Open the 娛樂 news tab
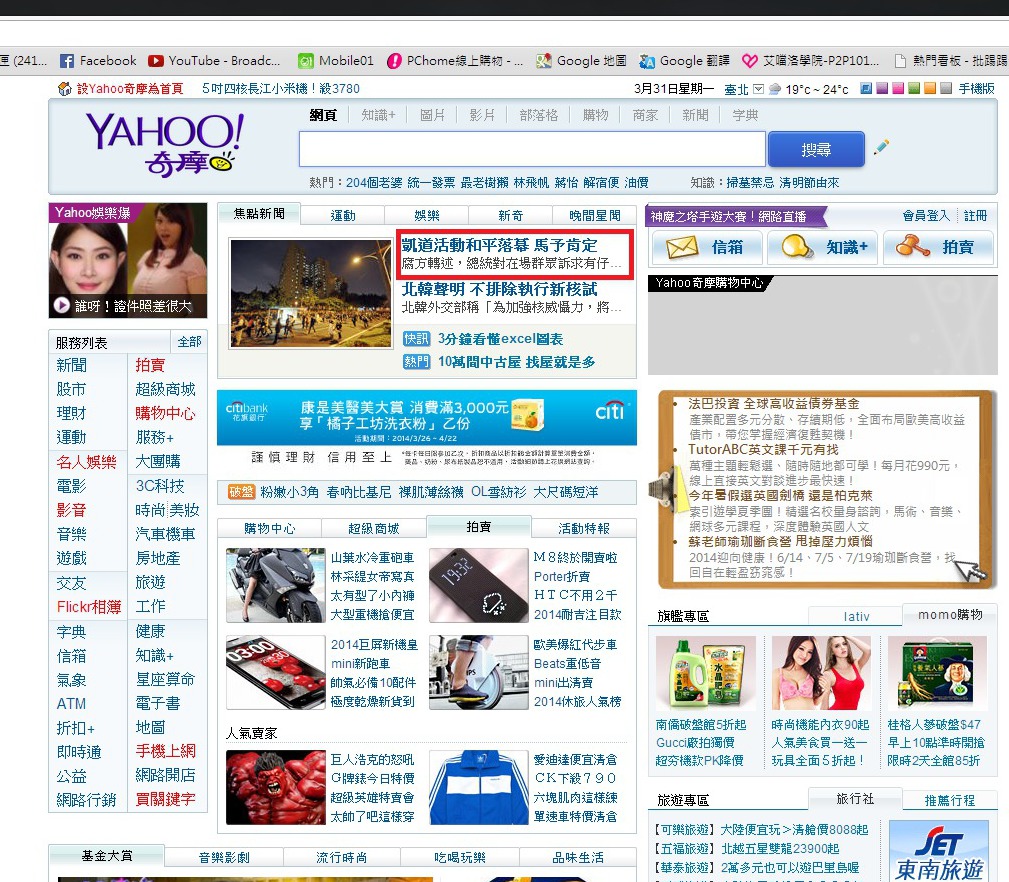The width and height of the screenshot is (1009, 882). (x=427, y=215)
